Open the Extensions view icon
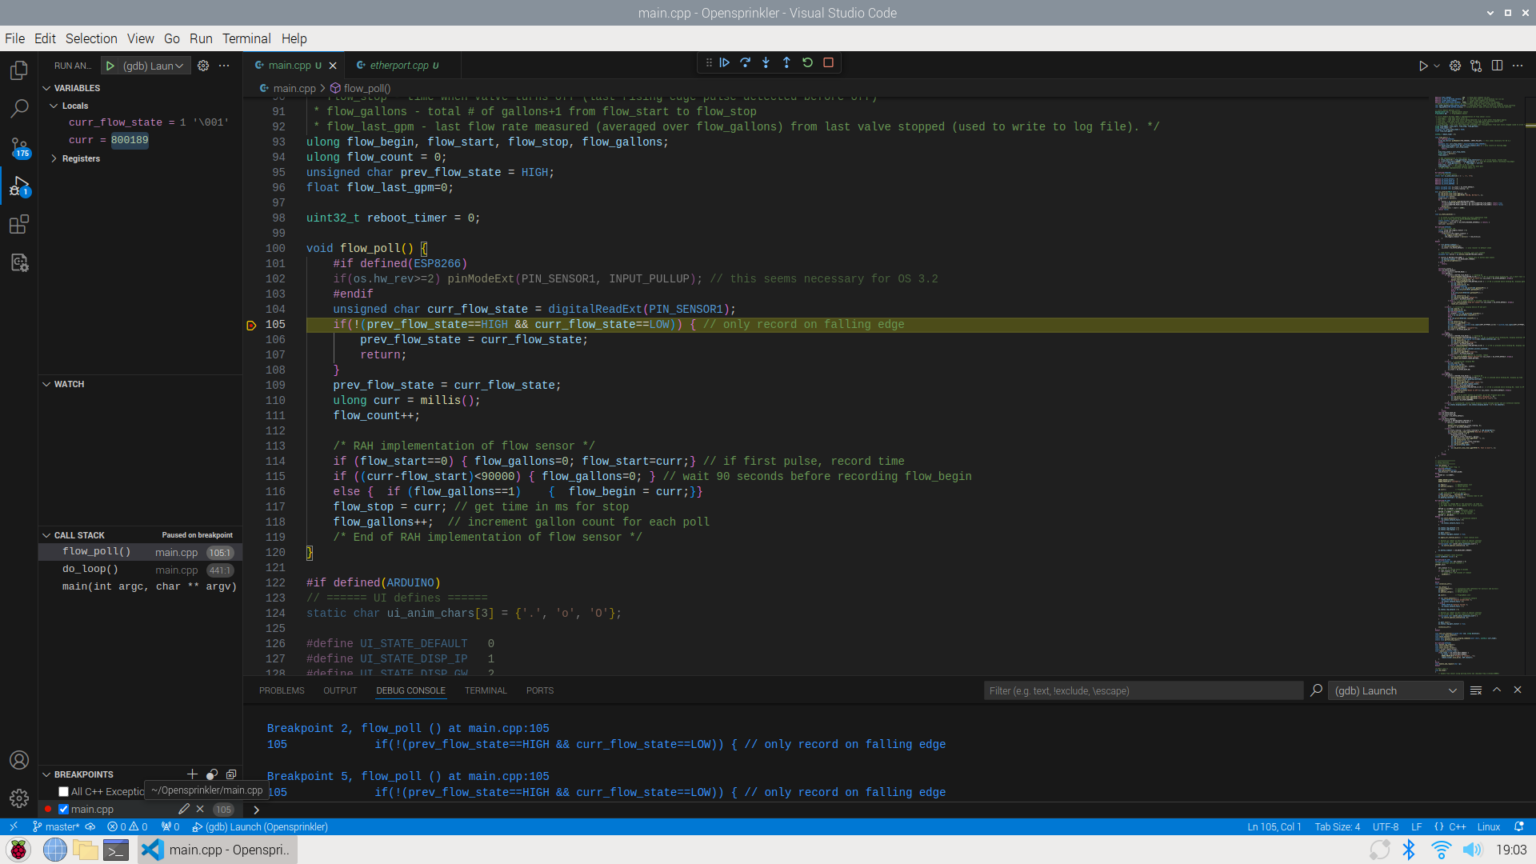The width and height of the screenshot is (1536, 864). (19, 224)
